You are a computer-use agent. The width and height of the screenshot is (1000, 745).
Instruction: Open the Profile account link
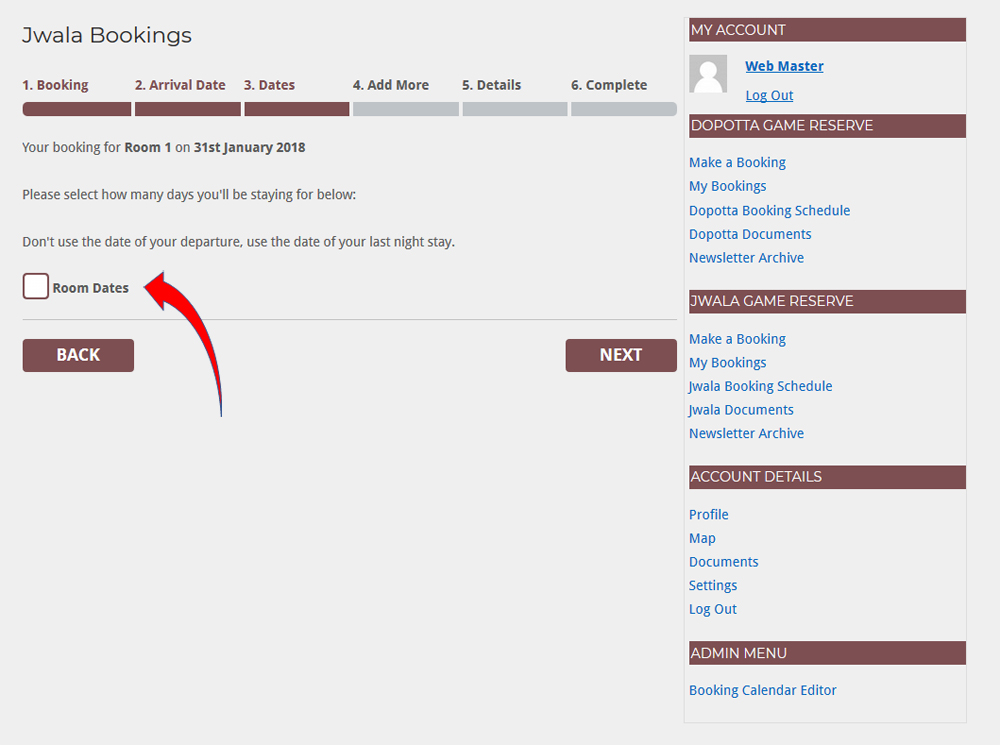(708, 514)
